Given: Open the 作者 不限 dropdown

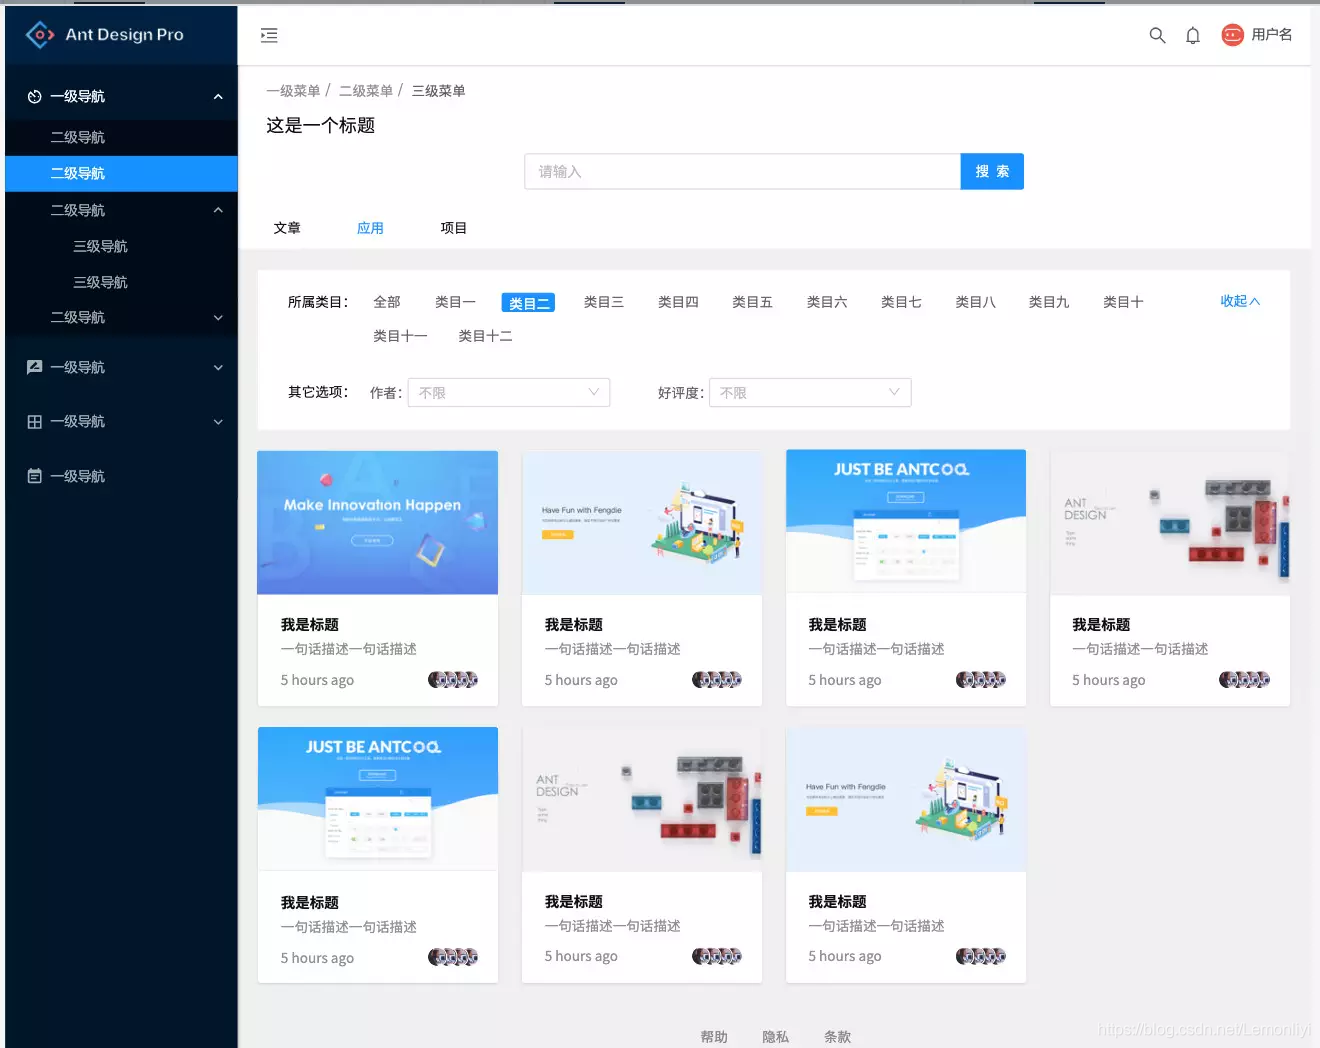Looking at the screenshot, I should 508,392.
